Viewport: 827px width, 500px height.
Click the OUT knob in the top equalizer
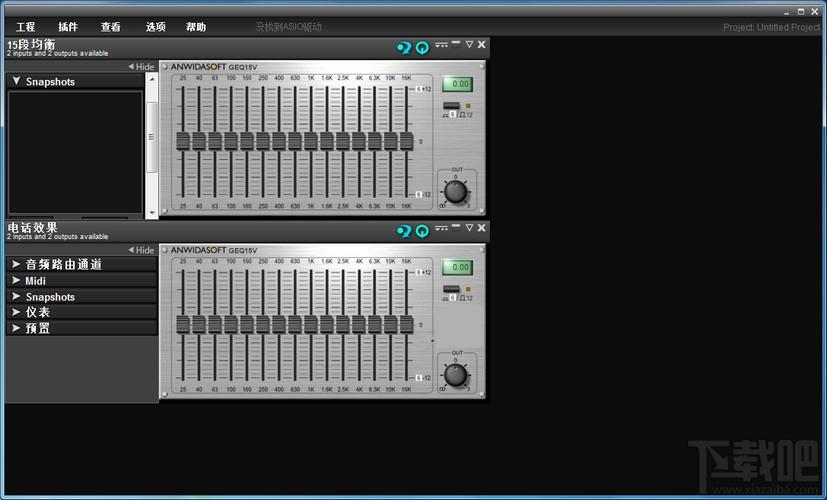tap(456, 192)
